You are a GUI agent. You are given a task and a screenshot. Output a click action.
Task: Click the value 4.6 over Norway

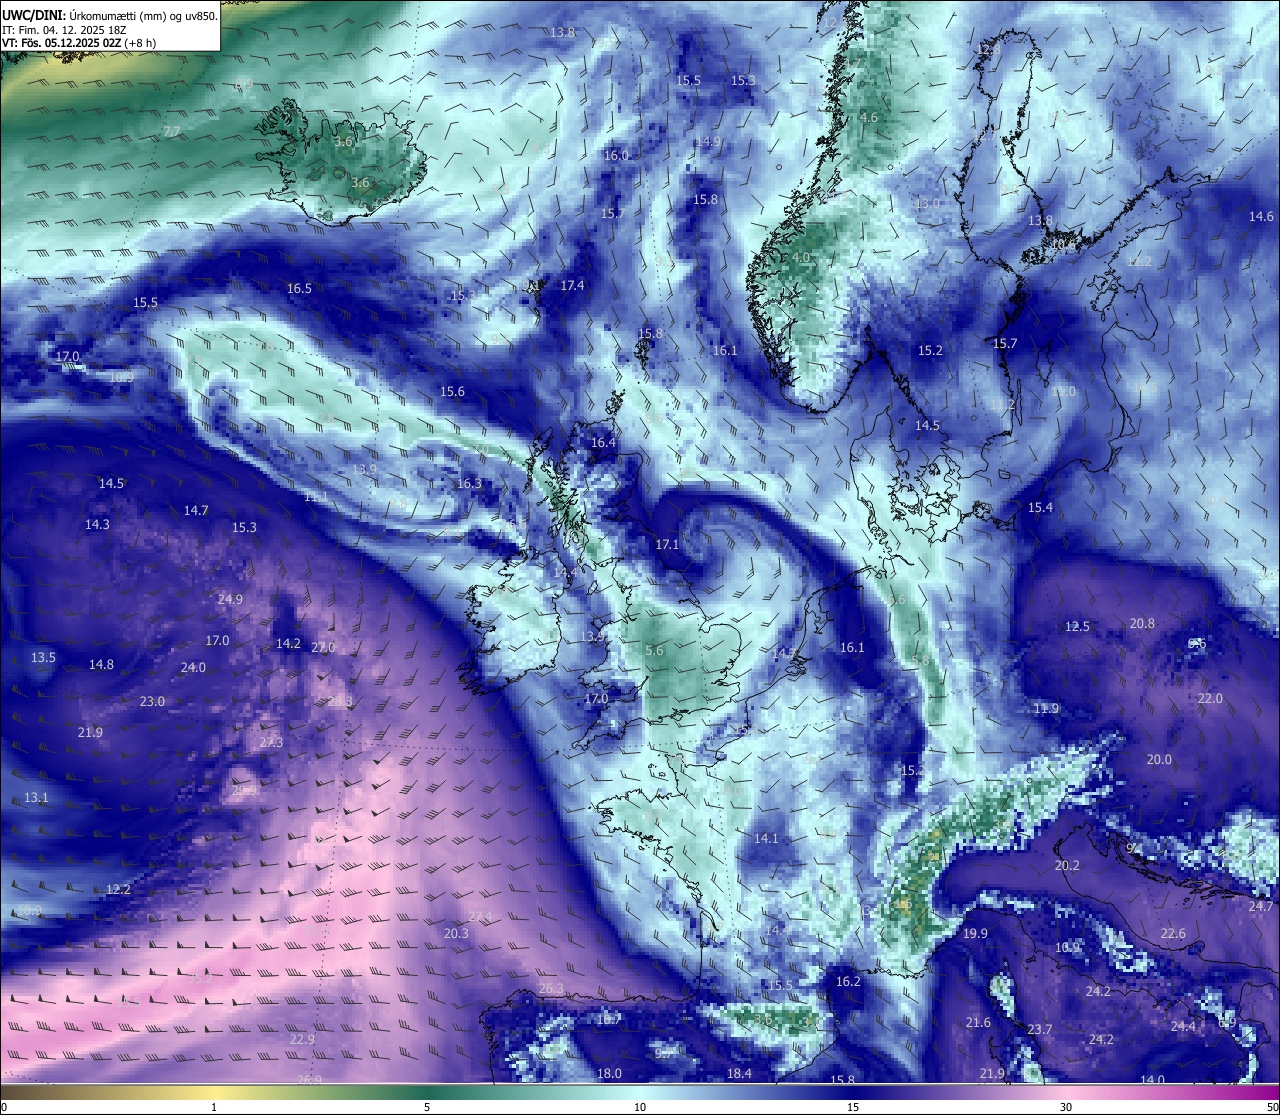pos(869,118)
